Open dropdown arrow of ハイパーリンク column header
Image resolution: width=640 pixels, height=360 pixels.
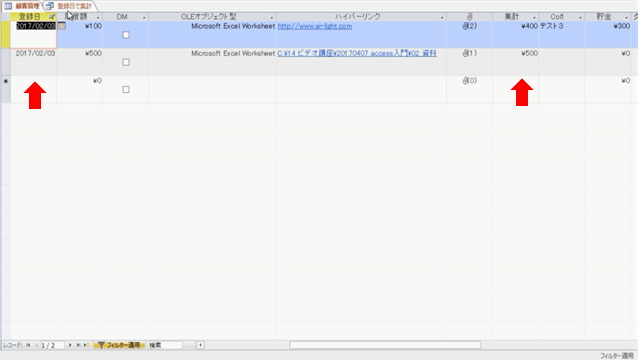(x=442, y=18)
